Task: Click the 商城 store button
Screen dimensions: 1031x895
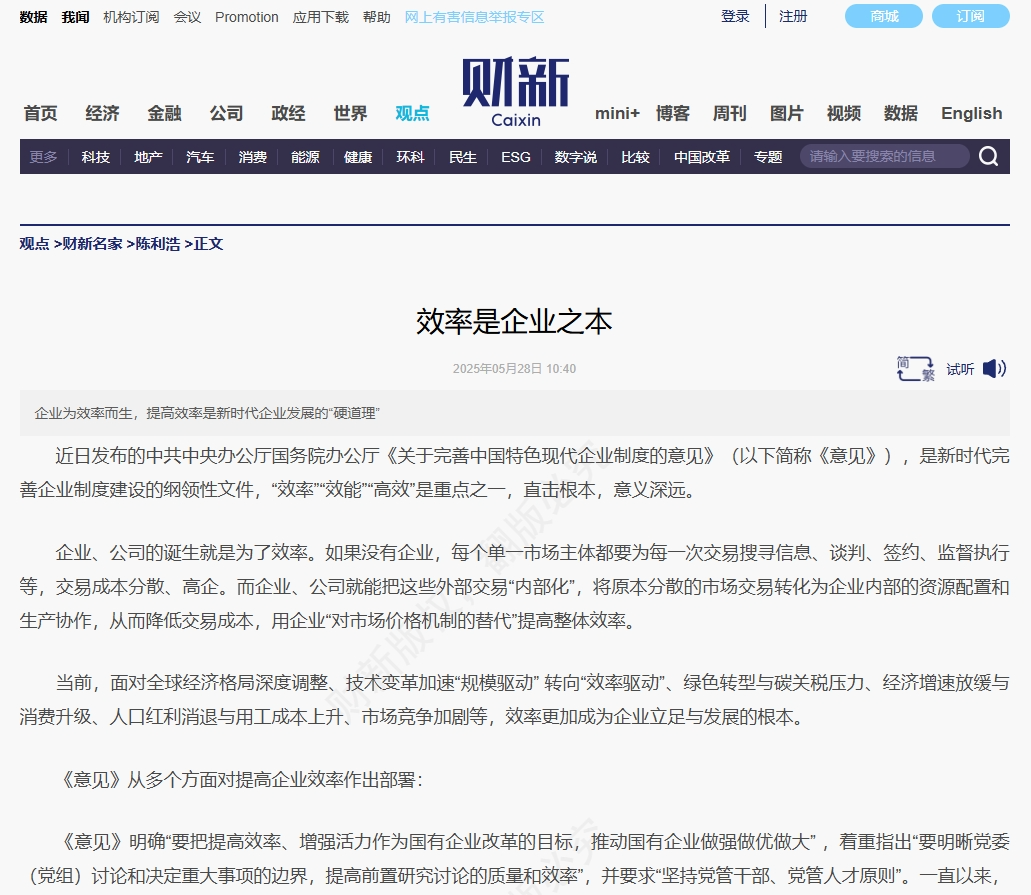Action: tap(883, 16)
